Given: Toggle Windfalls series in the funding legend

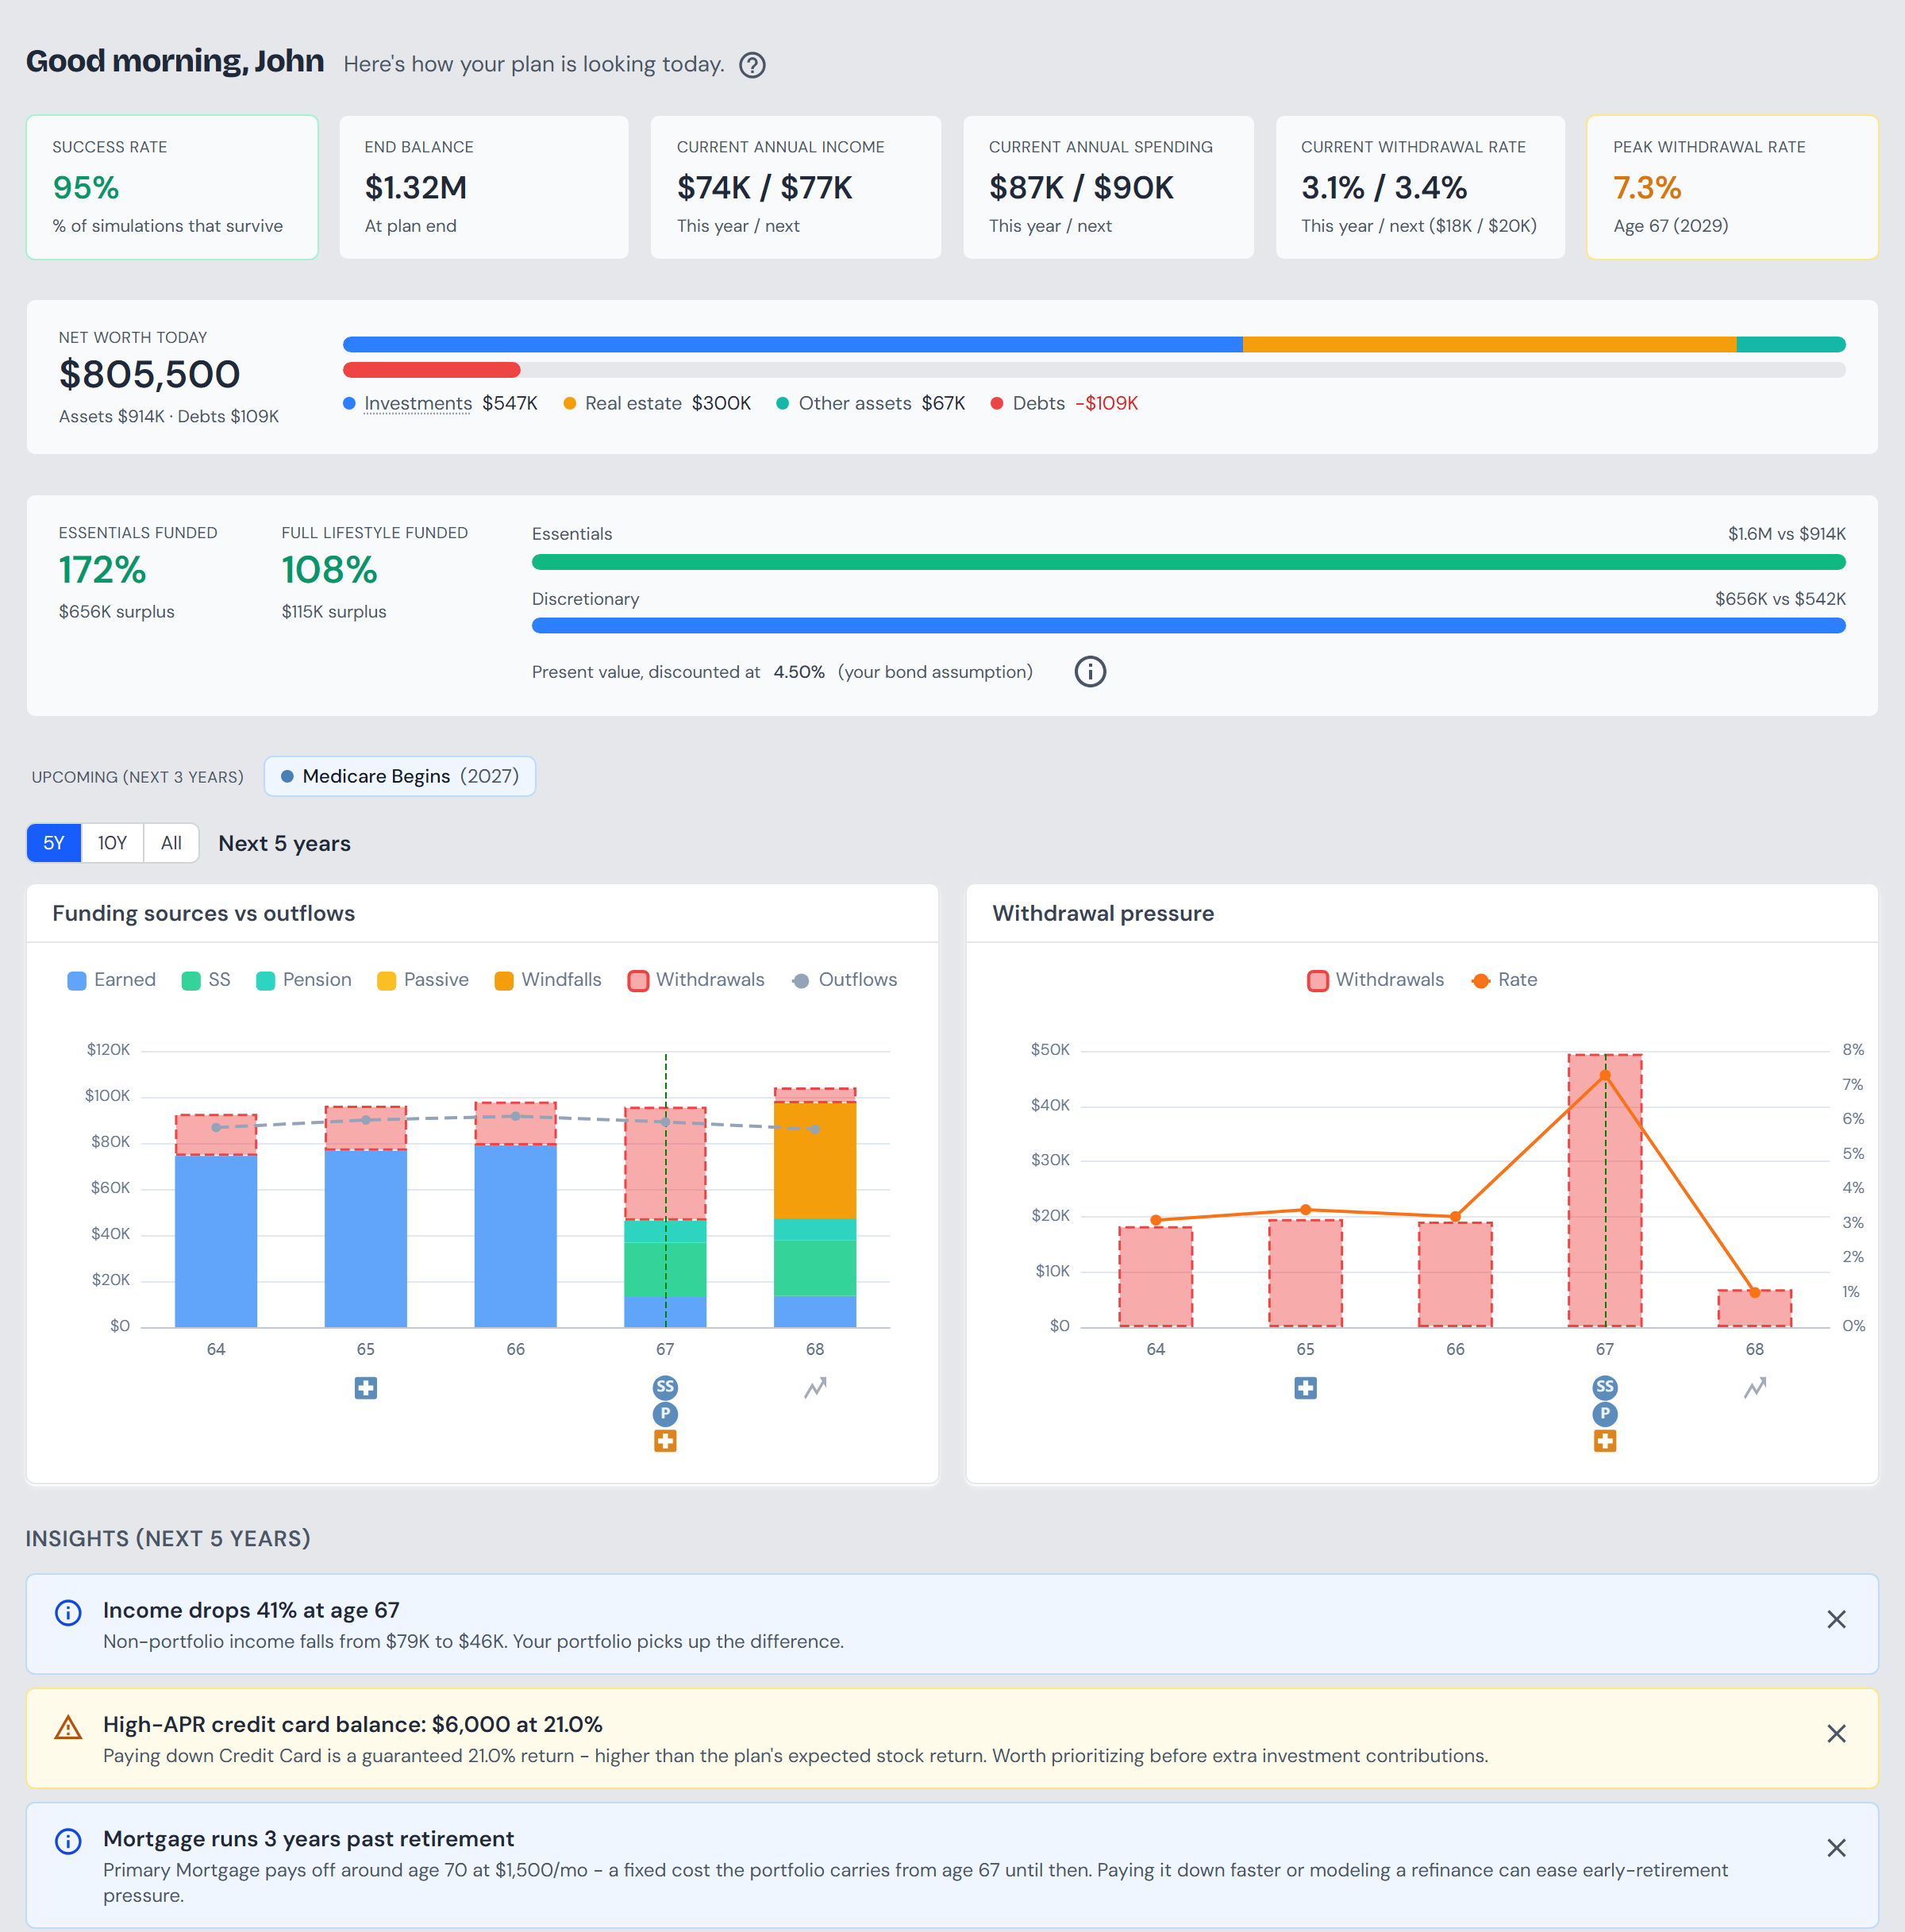Looking at the screenshot, I should point(548,980).
